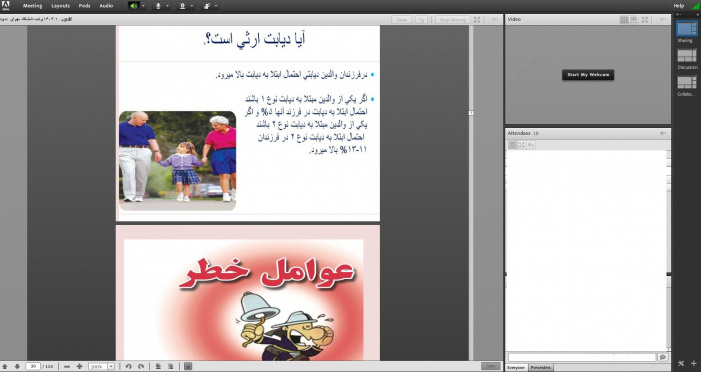Switch to the Collaboration layout thumbnail

pyautogui.click(x=687, y=83)
